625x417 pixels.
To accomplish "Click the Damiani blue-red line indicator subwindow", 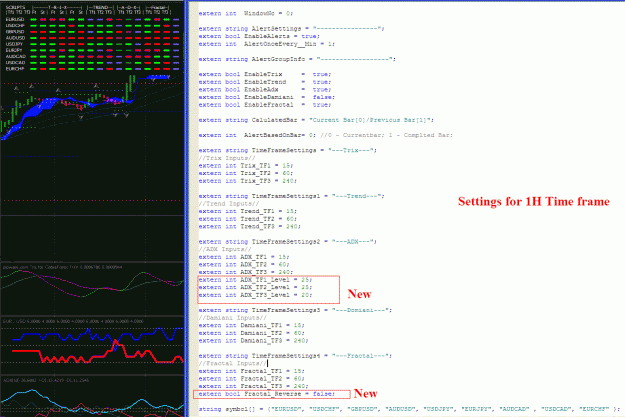I will point(92,345).
